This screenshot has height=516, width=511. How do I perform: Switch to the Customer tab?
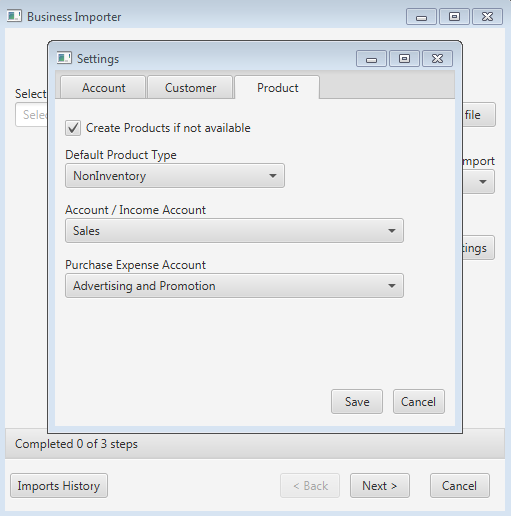(190, 87)
